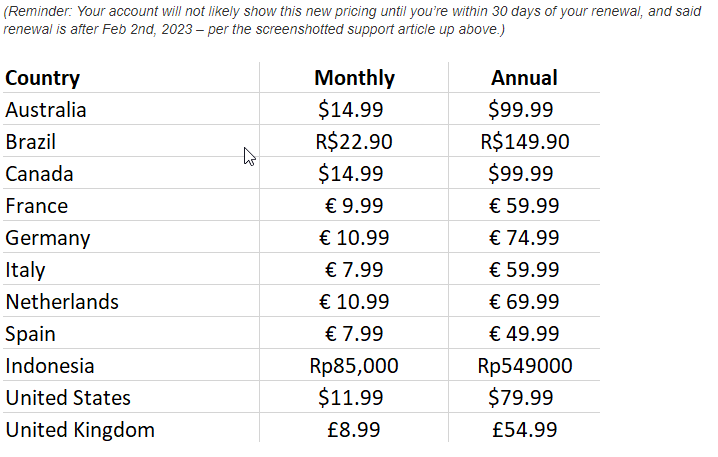Click the Annual column header
718x457 pixels.
click(524, 78)
